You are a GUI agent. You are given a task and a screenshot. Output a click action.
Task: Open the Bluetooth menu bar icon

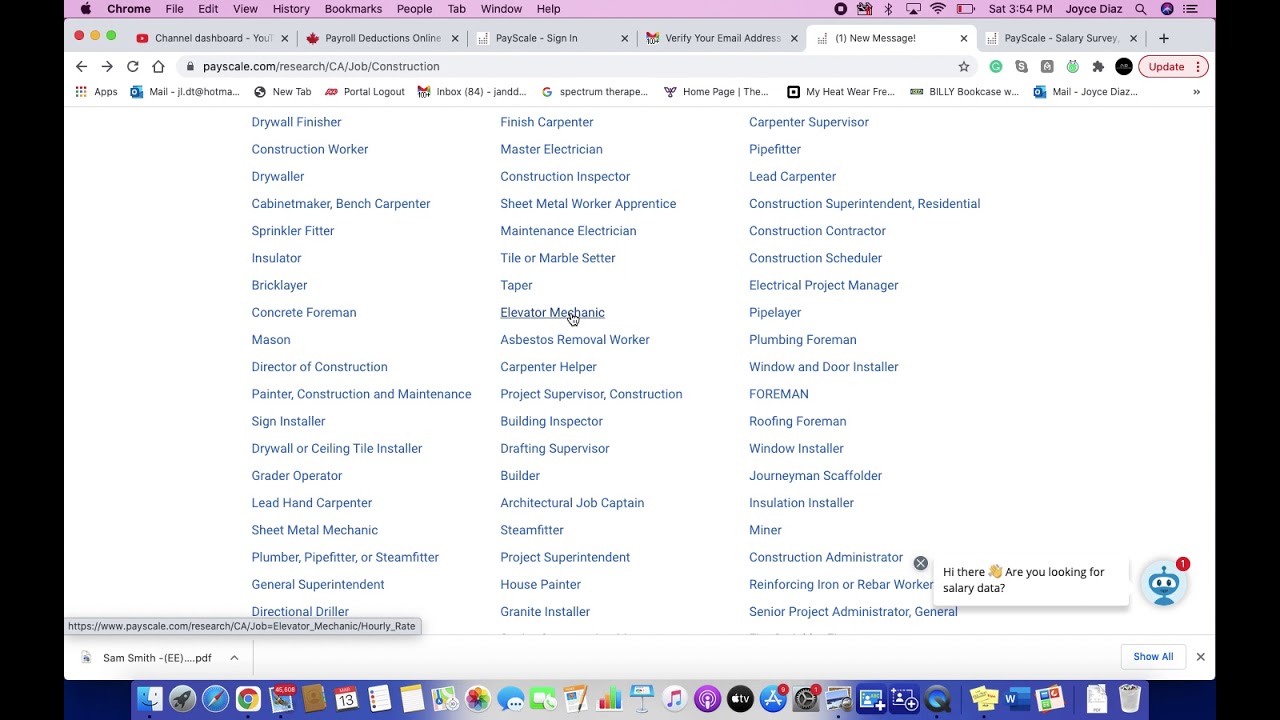click(x=888, y=9)
